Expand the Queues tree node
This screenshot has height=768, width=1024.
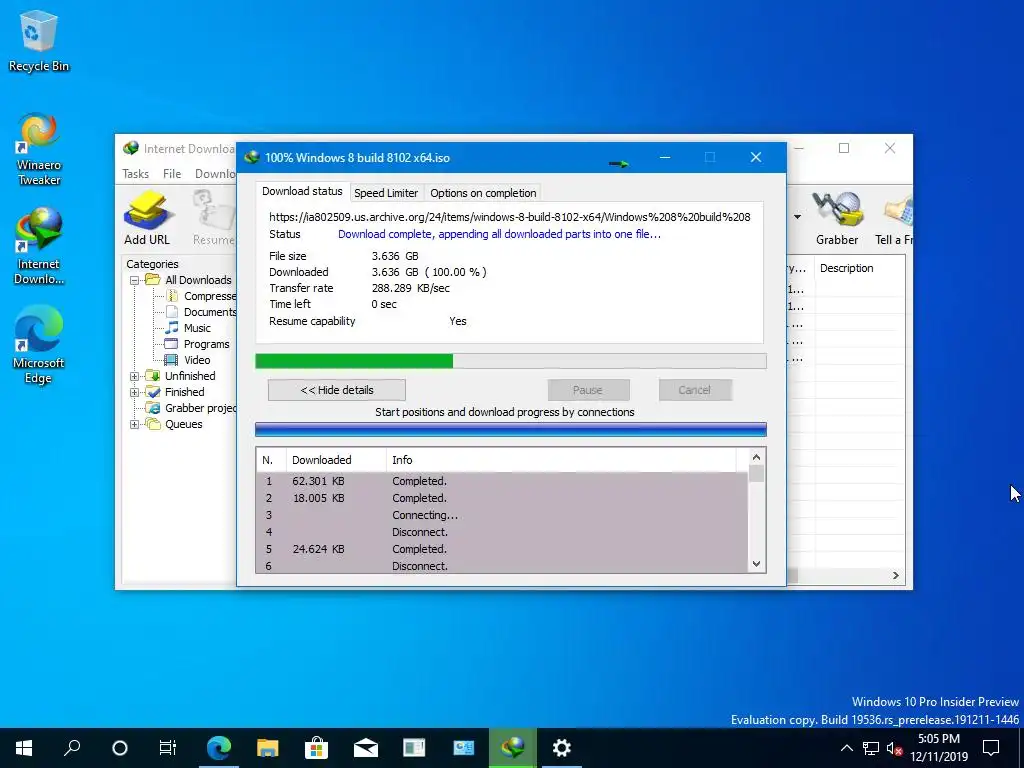pyautogui.click(x=135, y=424)
